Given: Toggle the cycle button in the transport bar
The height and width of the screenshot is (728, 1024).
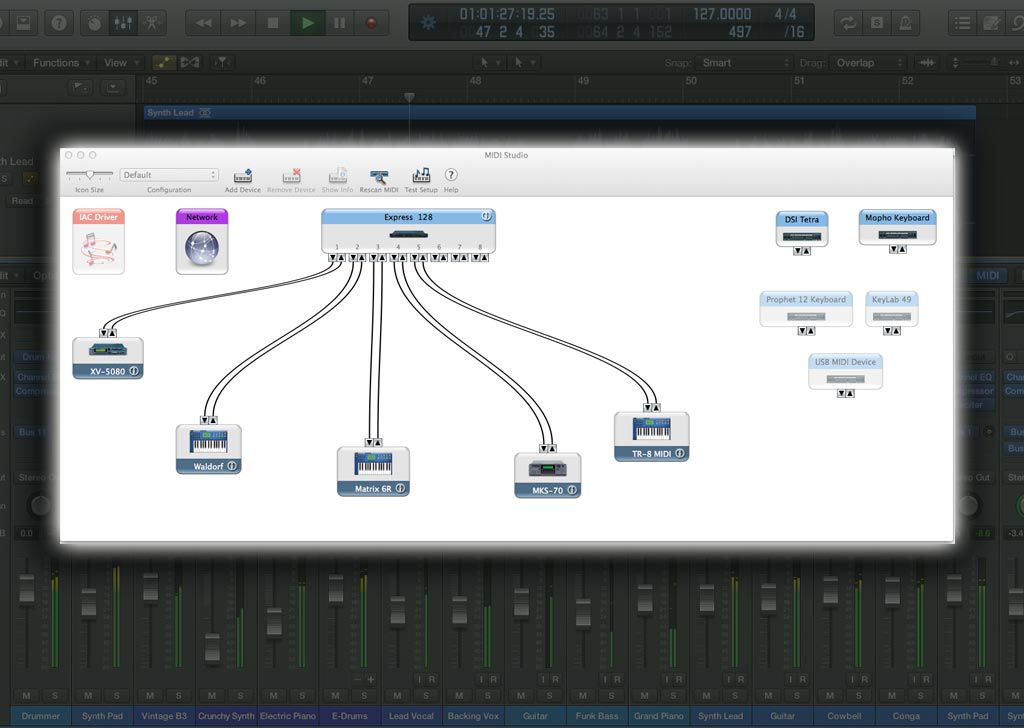Looking at the screenshot, I should coord(849,22).
